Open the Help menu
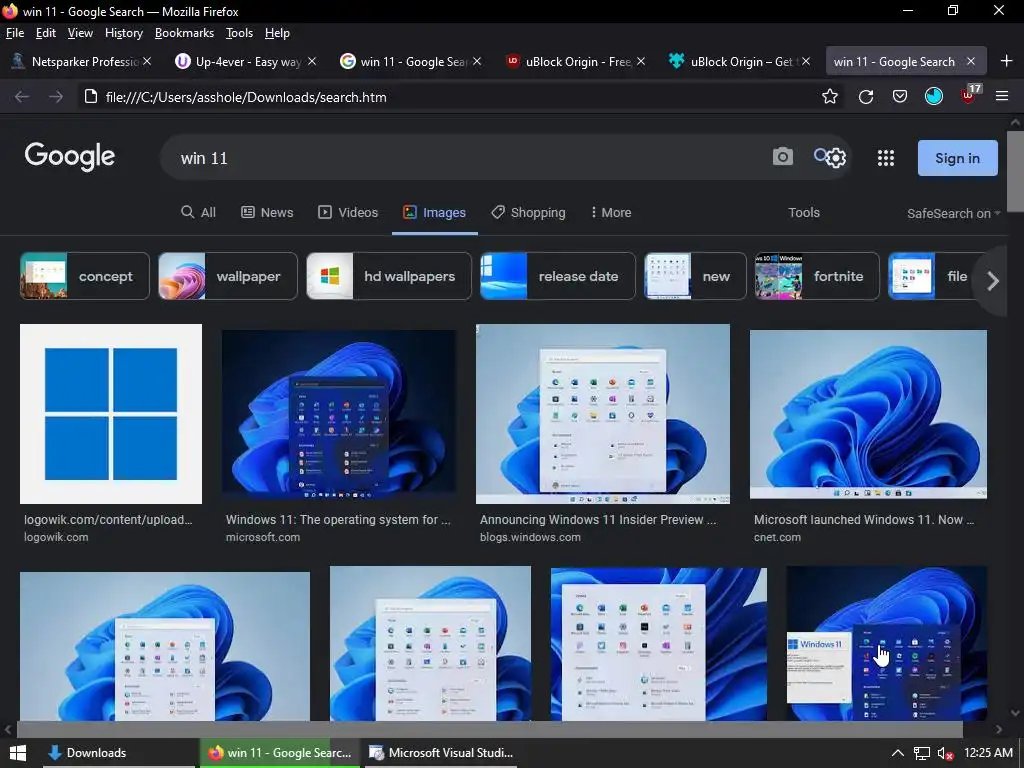The image size is (1024, 768). 277,33
